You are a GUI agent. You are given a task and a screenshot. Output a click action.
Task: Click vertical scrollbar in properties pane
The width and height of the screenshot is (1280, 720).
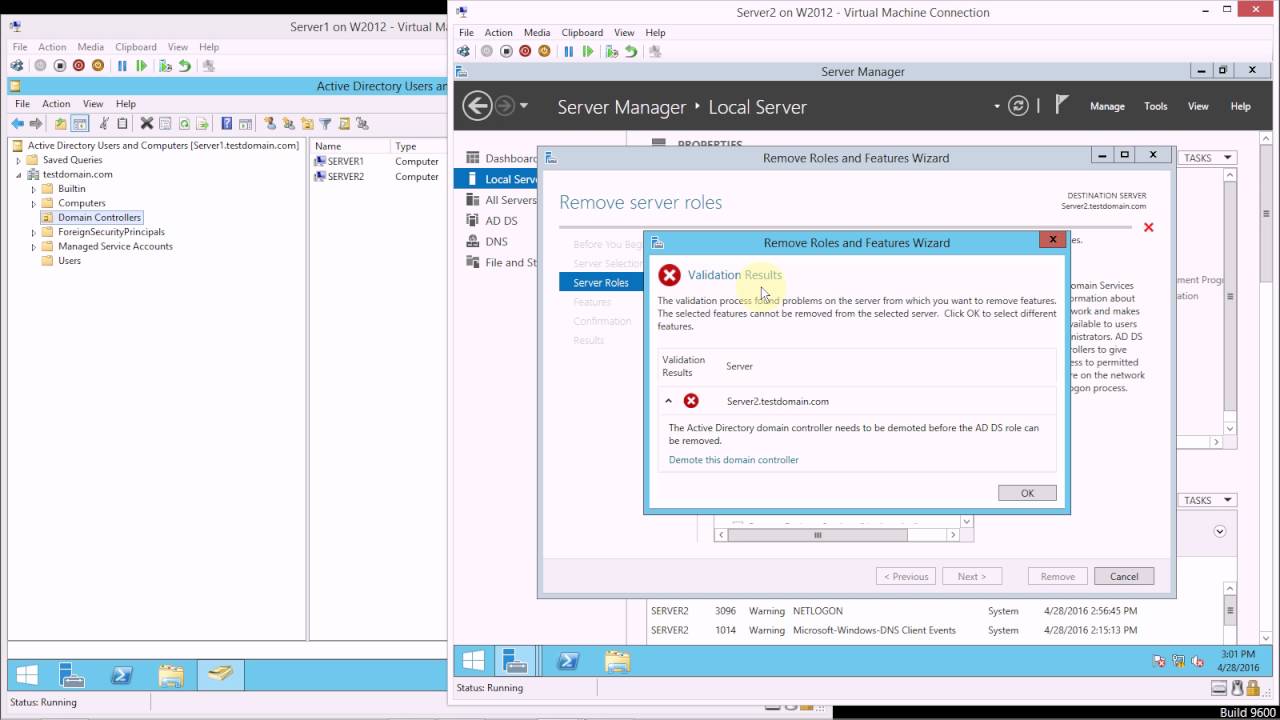1230,296
